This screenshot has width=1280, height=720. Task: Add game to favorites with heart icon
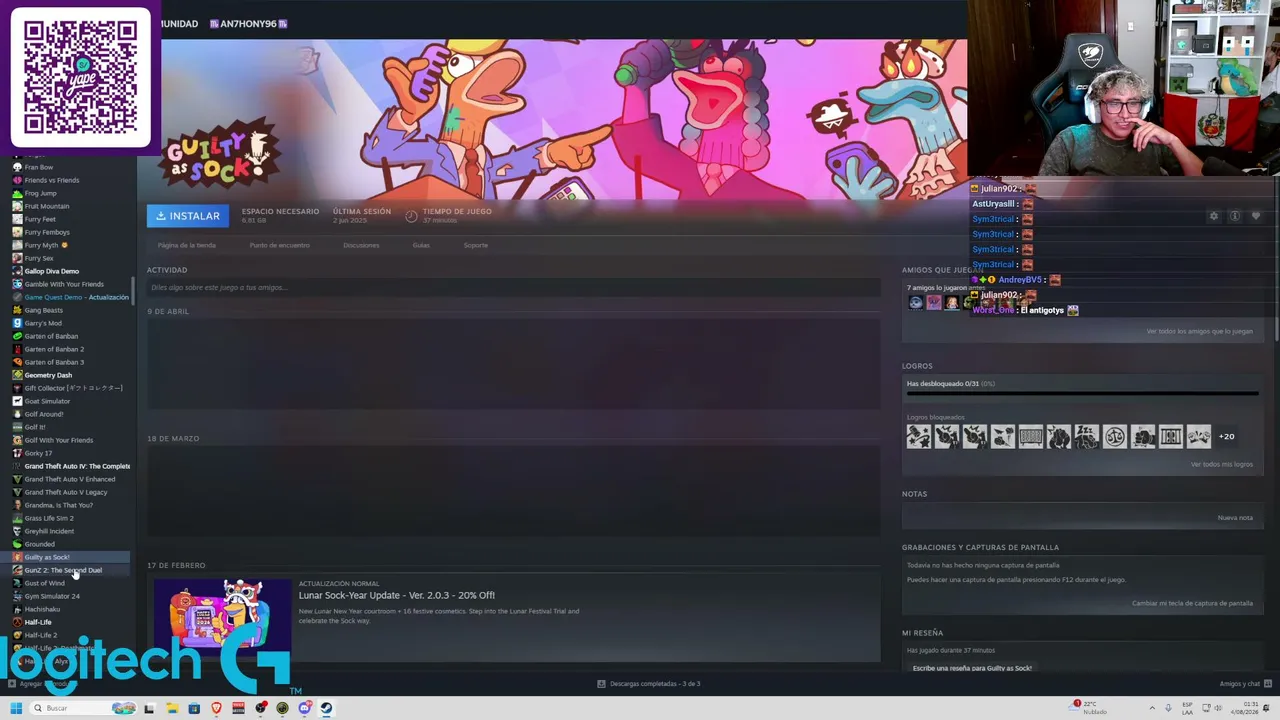coord(1256,216)
